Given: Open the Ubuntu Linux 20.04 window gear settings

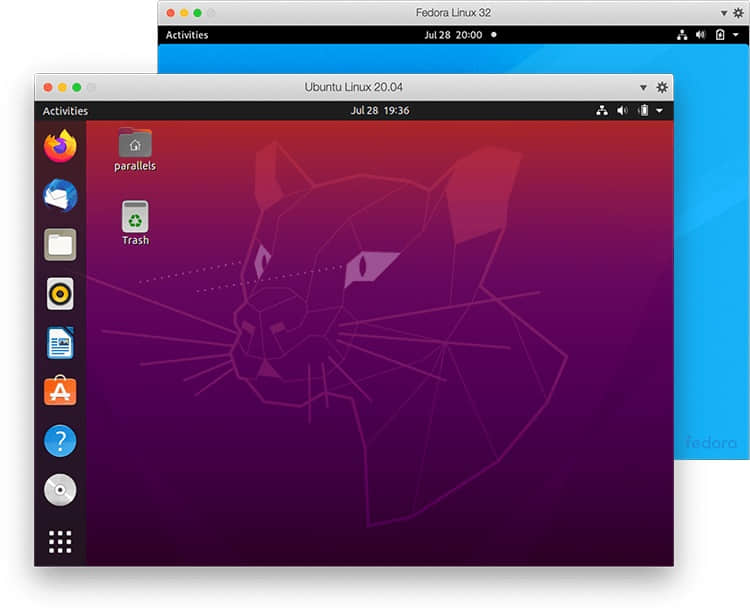Looking at the screenshot, I should [x=662, y=88].
